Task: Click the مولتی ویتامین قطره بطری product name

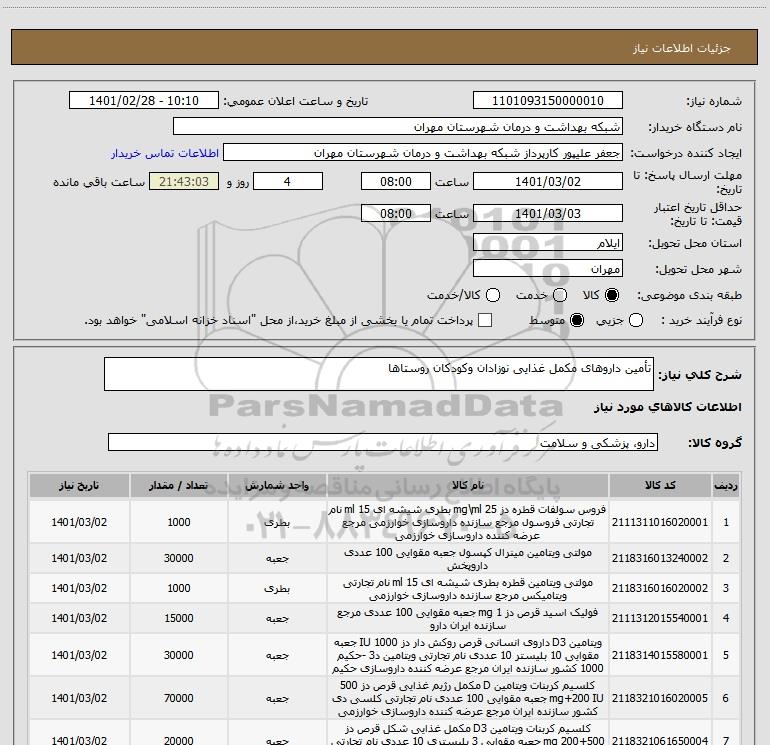Action: (x=468, y=588)
